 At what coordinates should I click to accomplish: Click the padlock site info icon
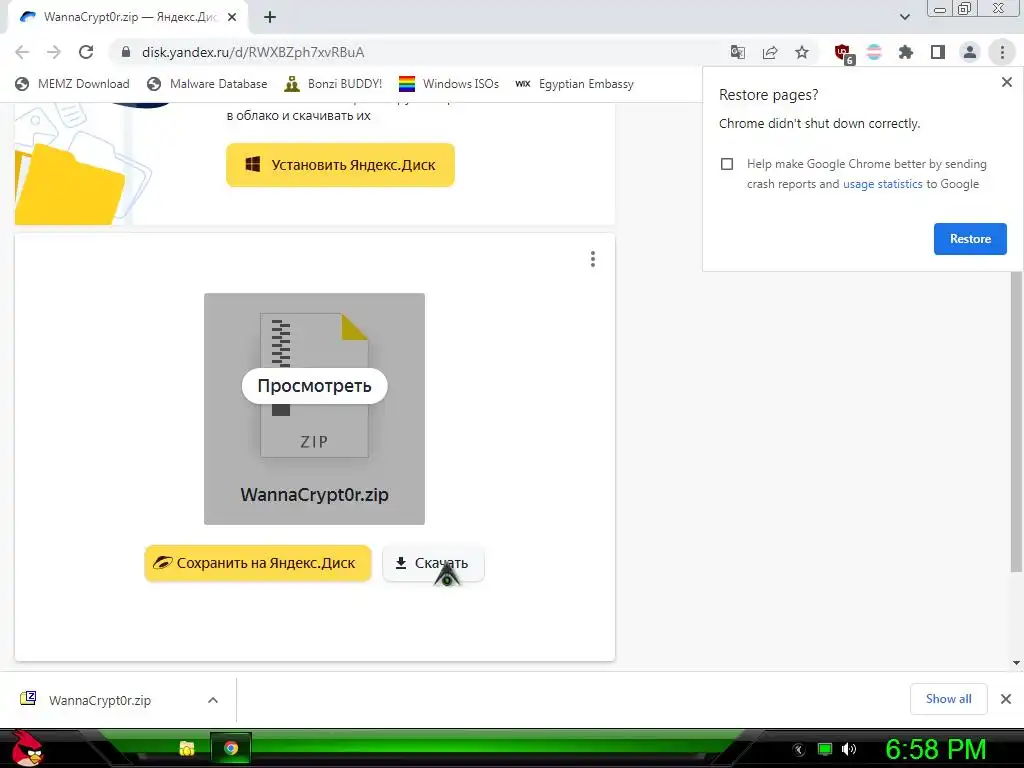126,52
